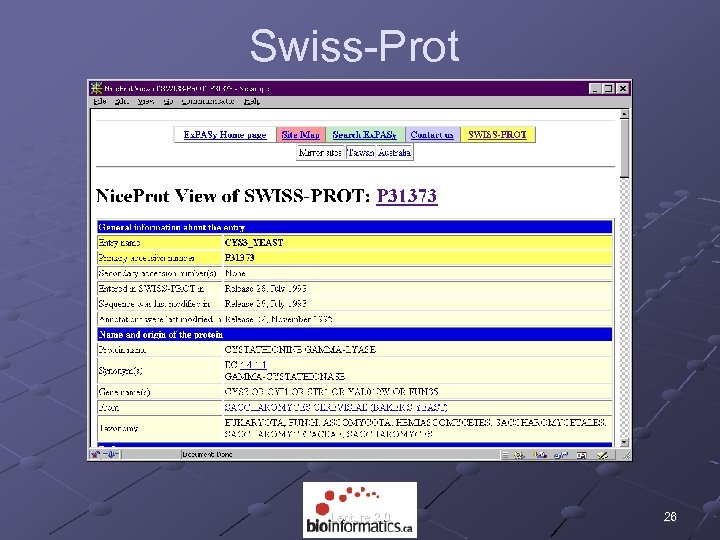Viewport: 720px width, 540px height.
Task: Click the Netscape window title bar icon
Action: coord(96,88)
